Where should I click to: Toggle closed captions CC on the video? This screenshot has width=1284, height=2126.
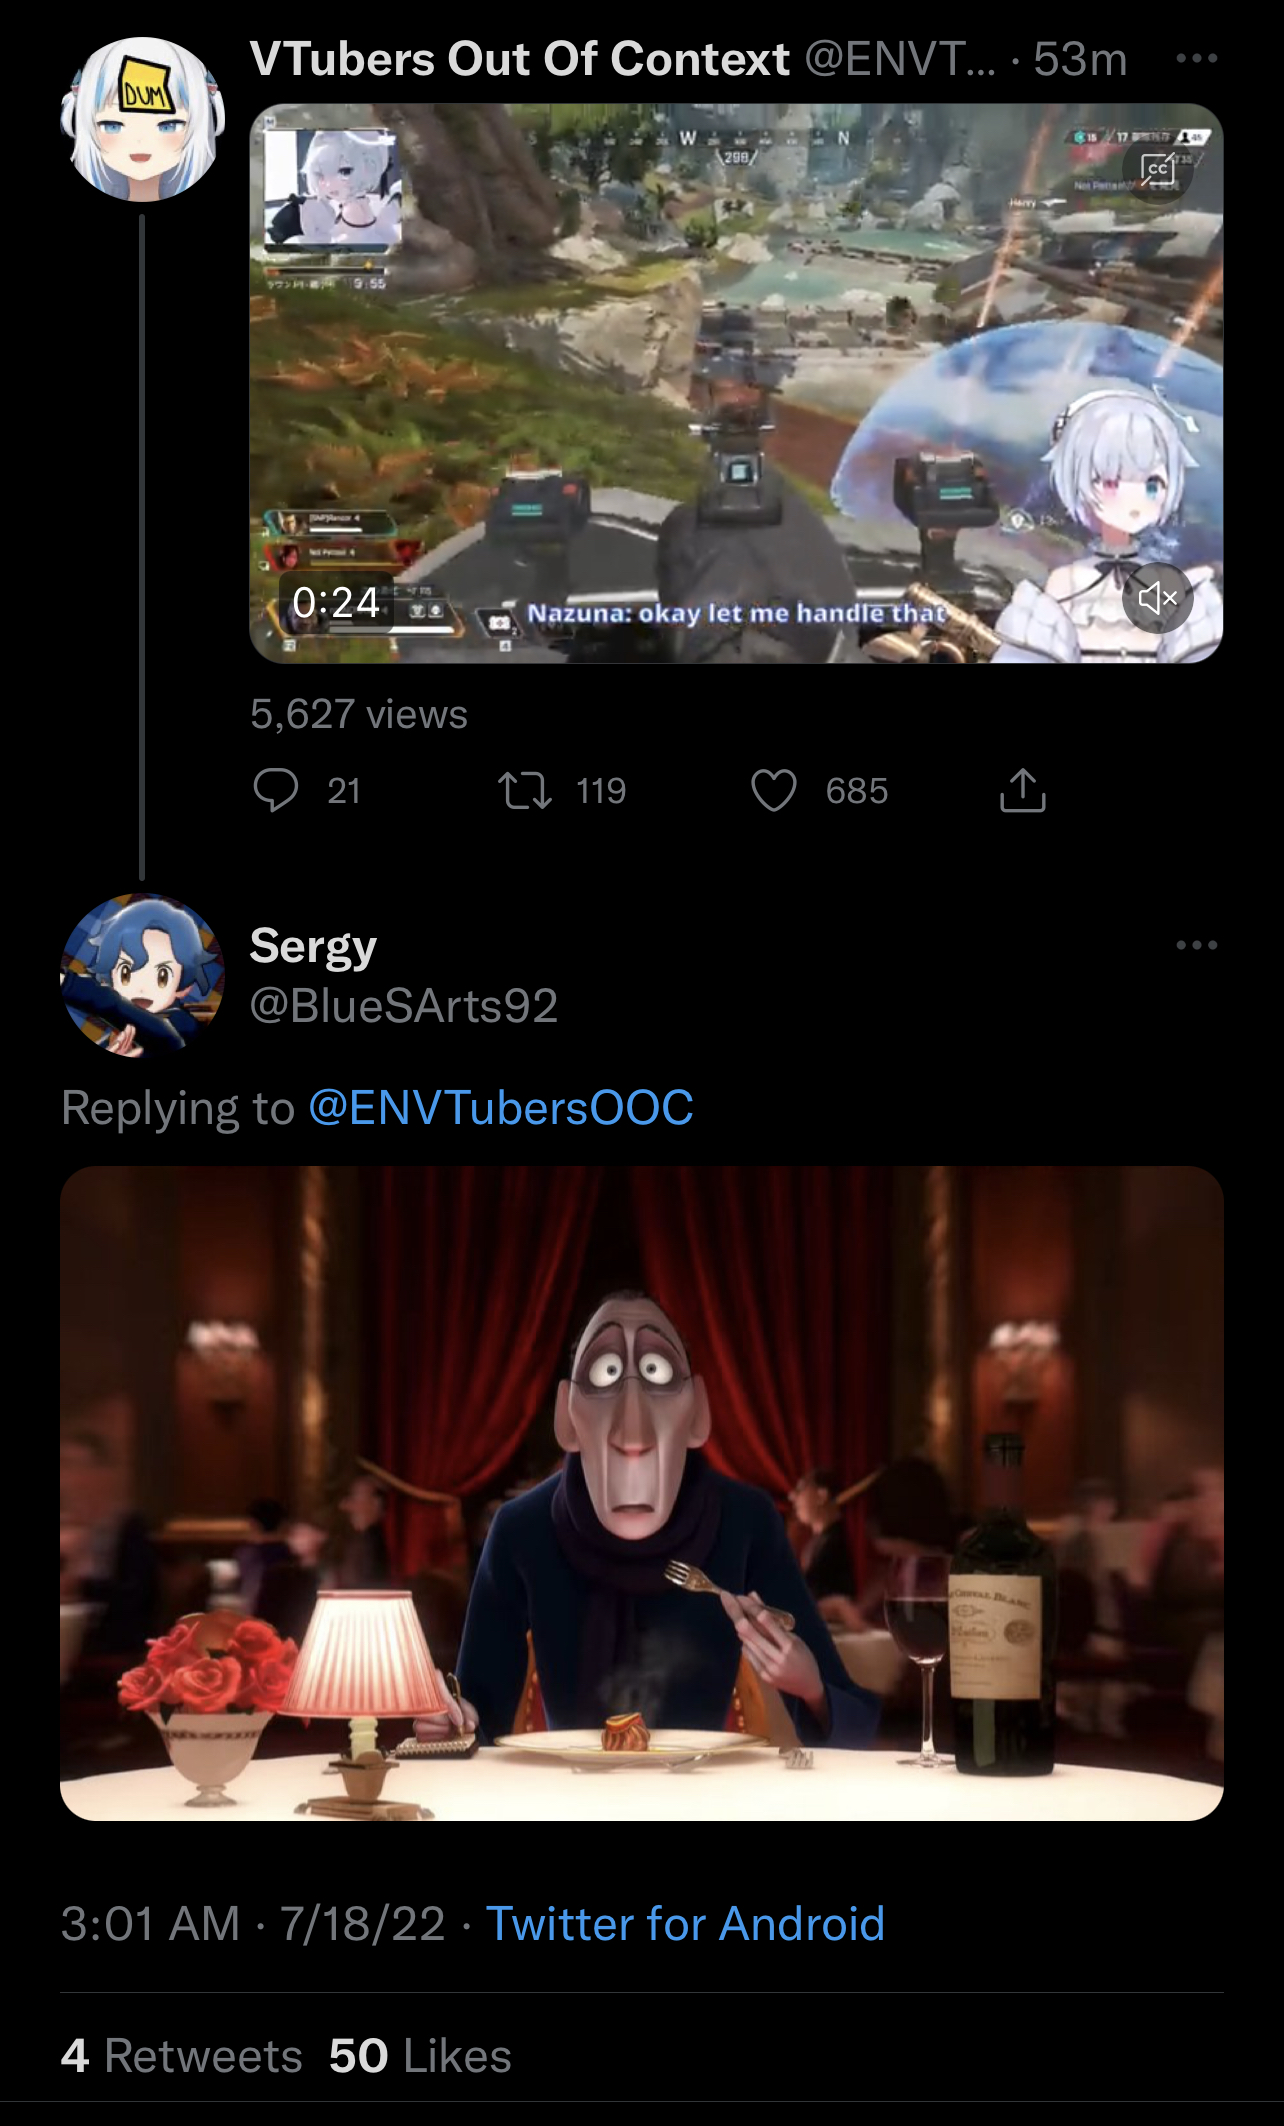point(1157,169)
